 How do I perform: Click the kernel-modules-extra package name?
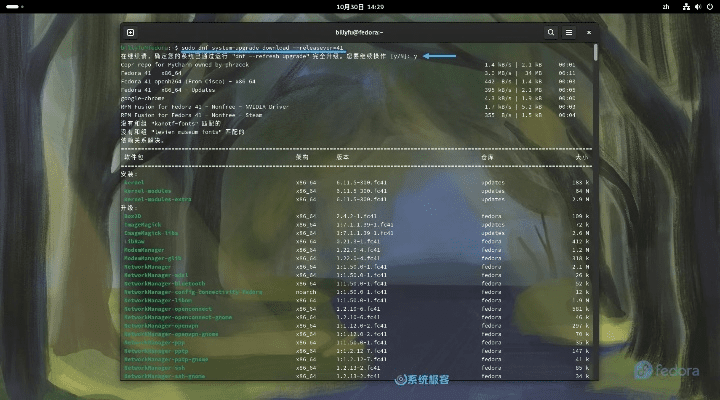click(154, 199)
